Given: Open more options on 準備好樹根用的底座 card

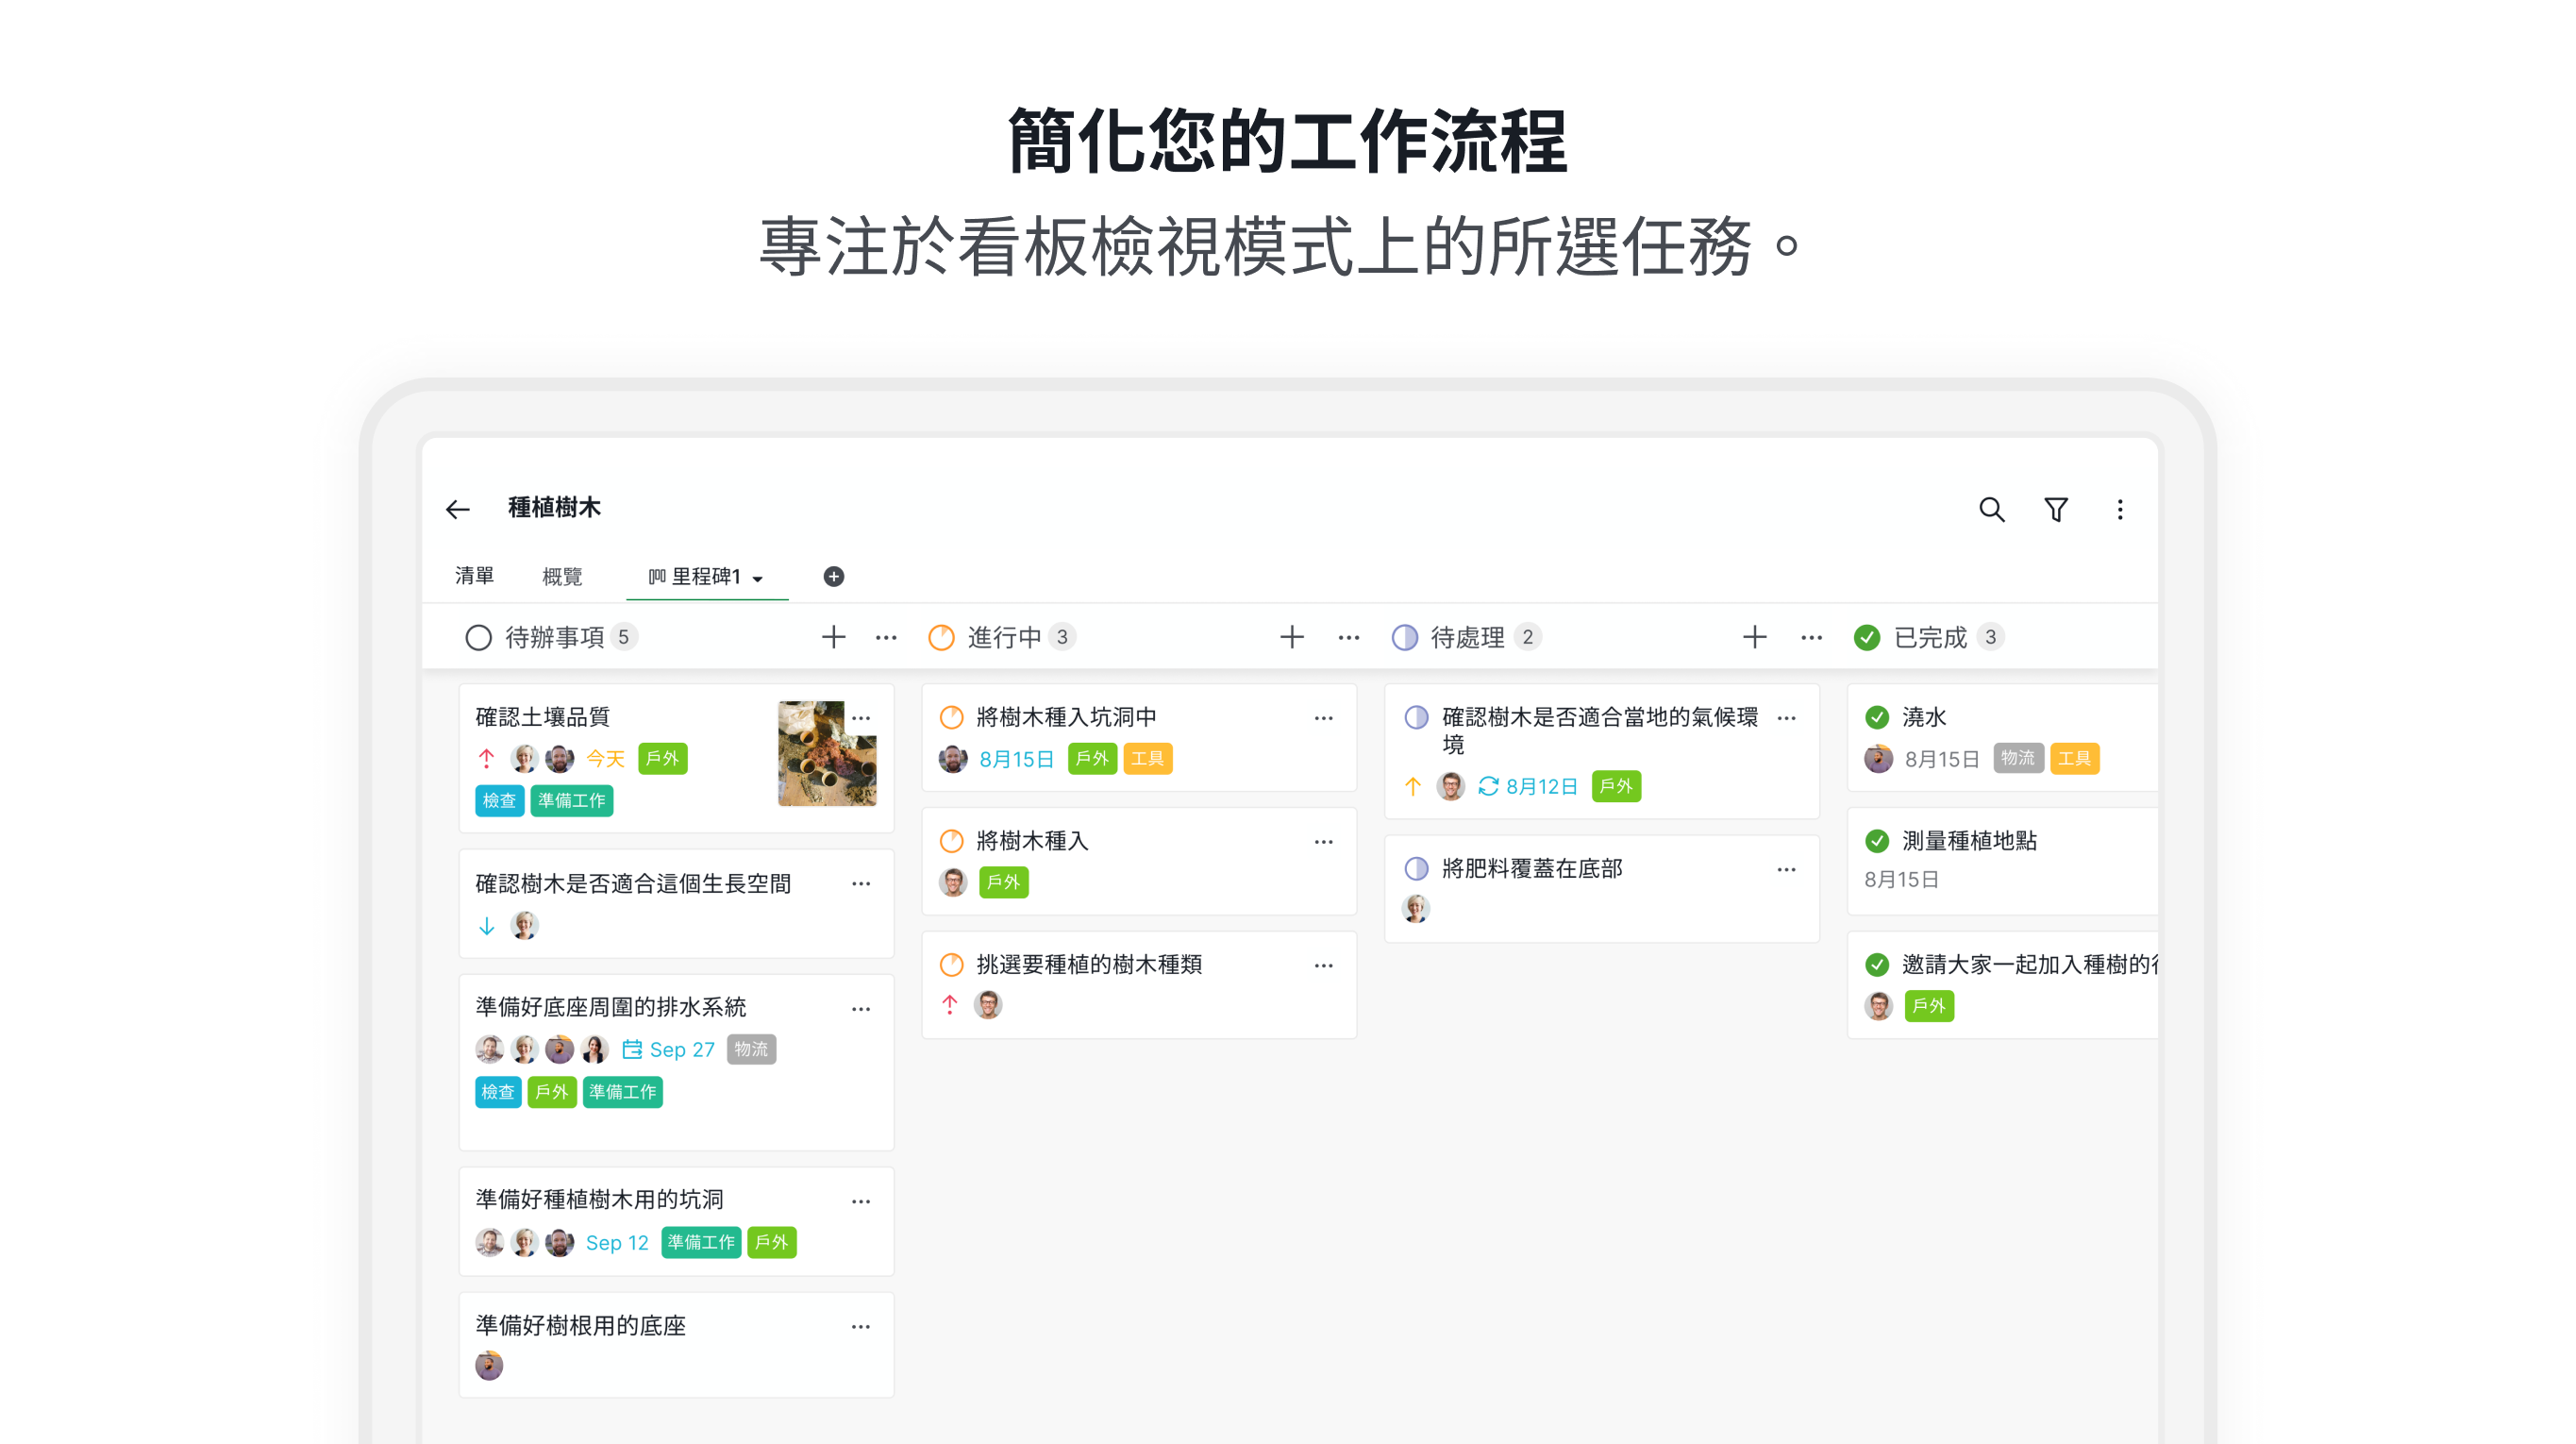Looking at the screenshot, I should [861, 1327].
